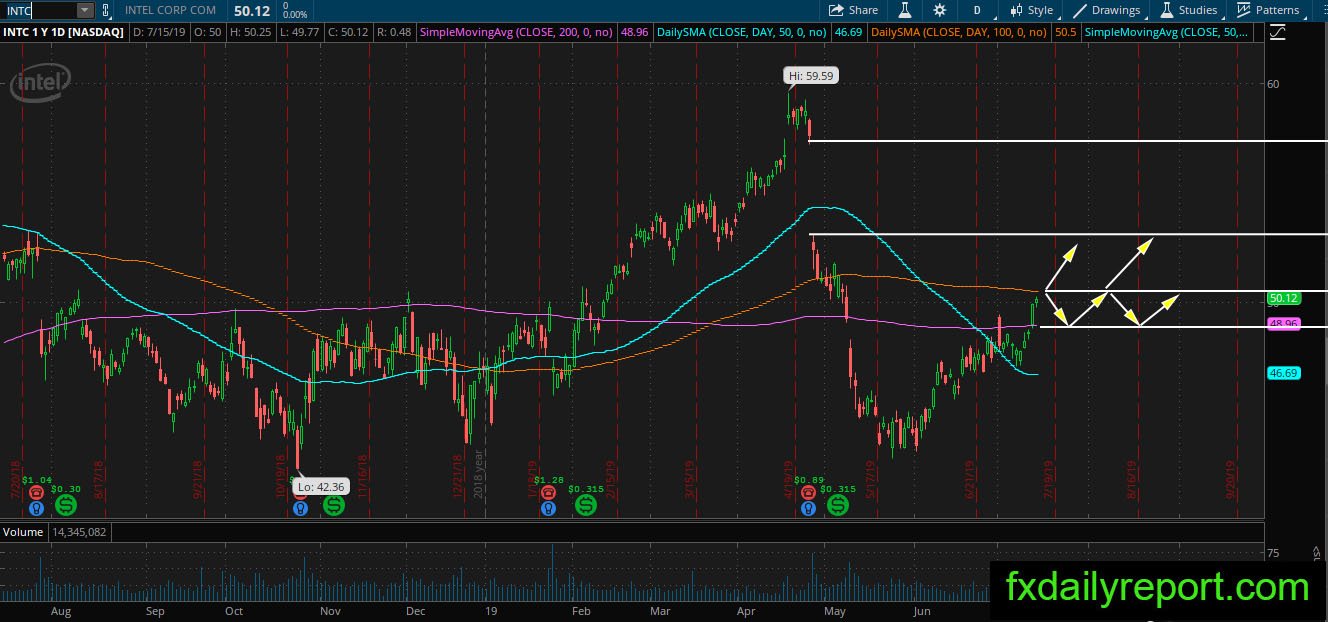Click the INTC symbol input field

(x=38, y=10)
